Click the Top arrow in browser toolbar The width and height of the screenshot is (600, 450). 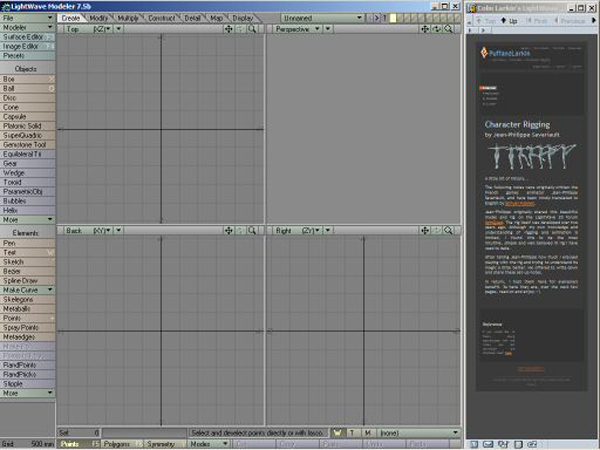[486, 21]
